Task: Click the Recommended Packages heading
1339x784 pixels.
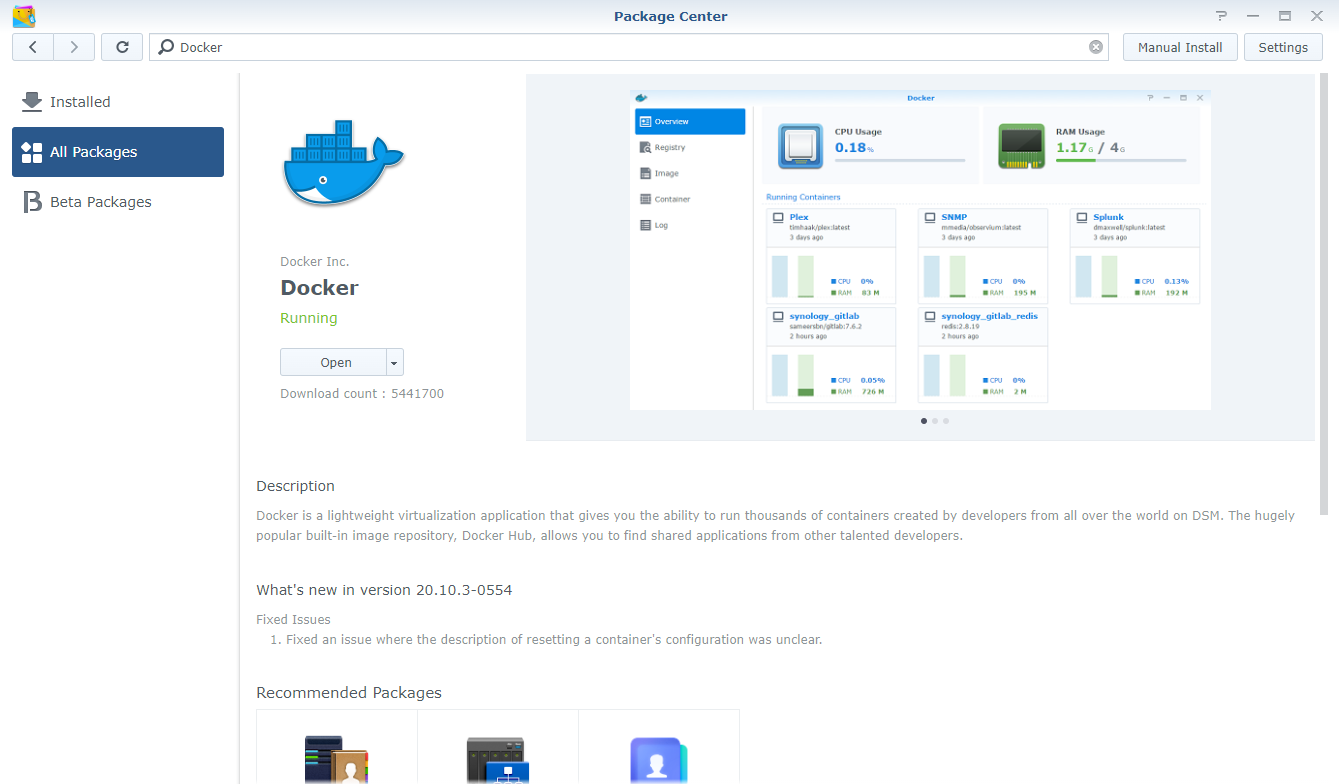Action: [349, 693]
